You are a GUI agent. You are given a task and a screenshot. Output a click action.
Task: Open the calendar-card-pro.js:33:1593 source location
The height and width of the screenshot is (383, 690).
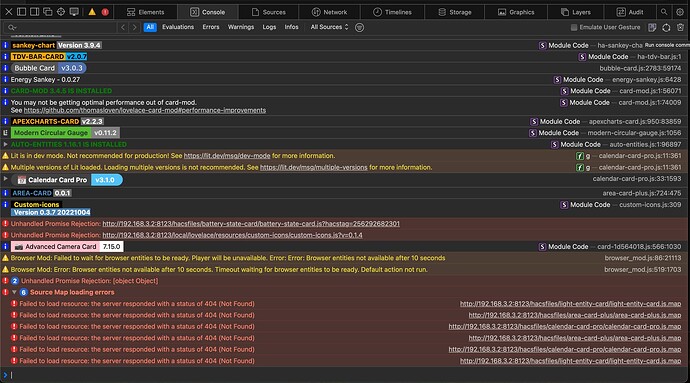tap(637, 179)
